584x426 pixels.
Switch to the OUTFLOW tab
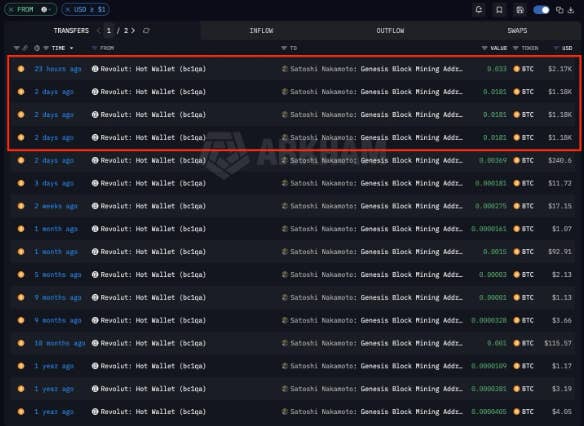tap(390, 31)
